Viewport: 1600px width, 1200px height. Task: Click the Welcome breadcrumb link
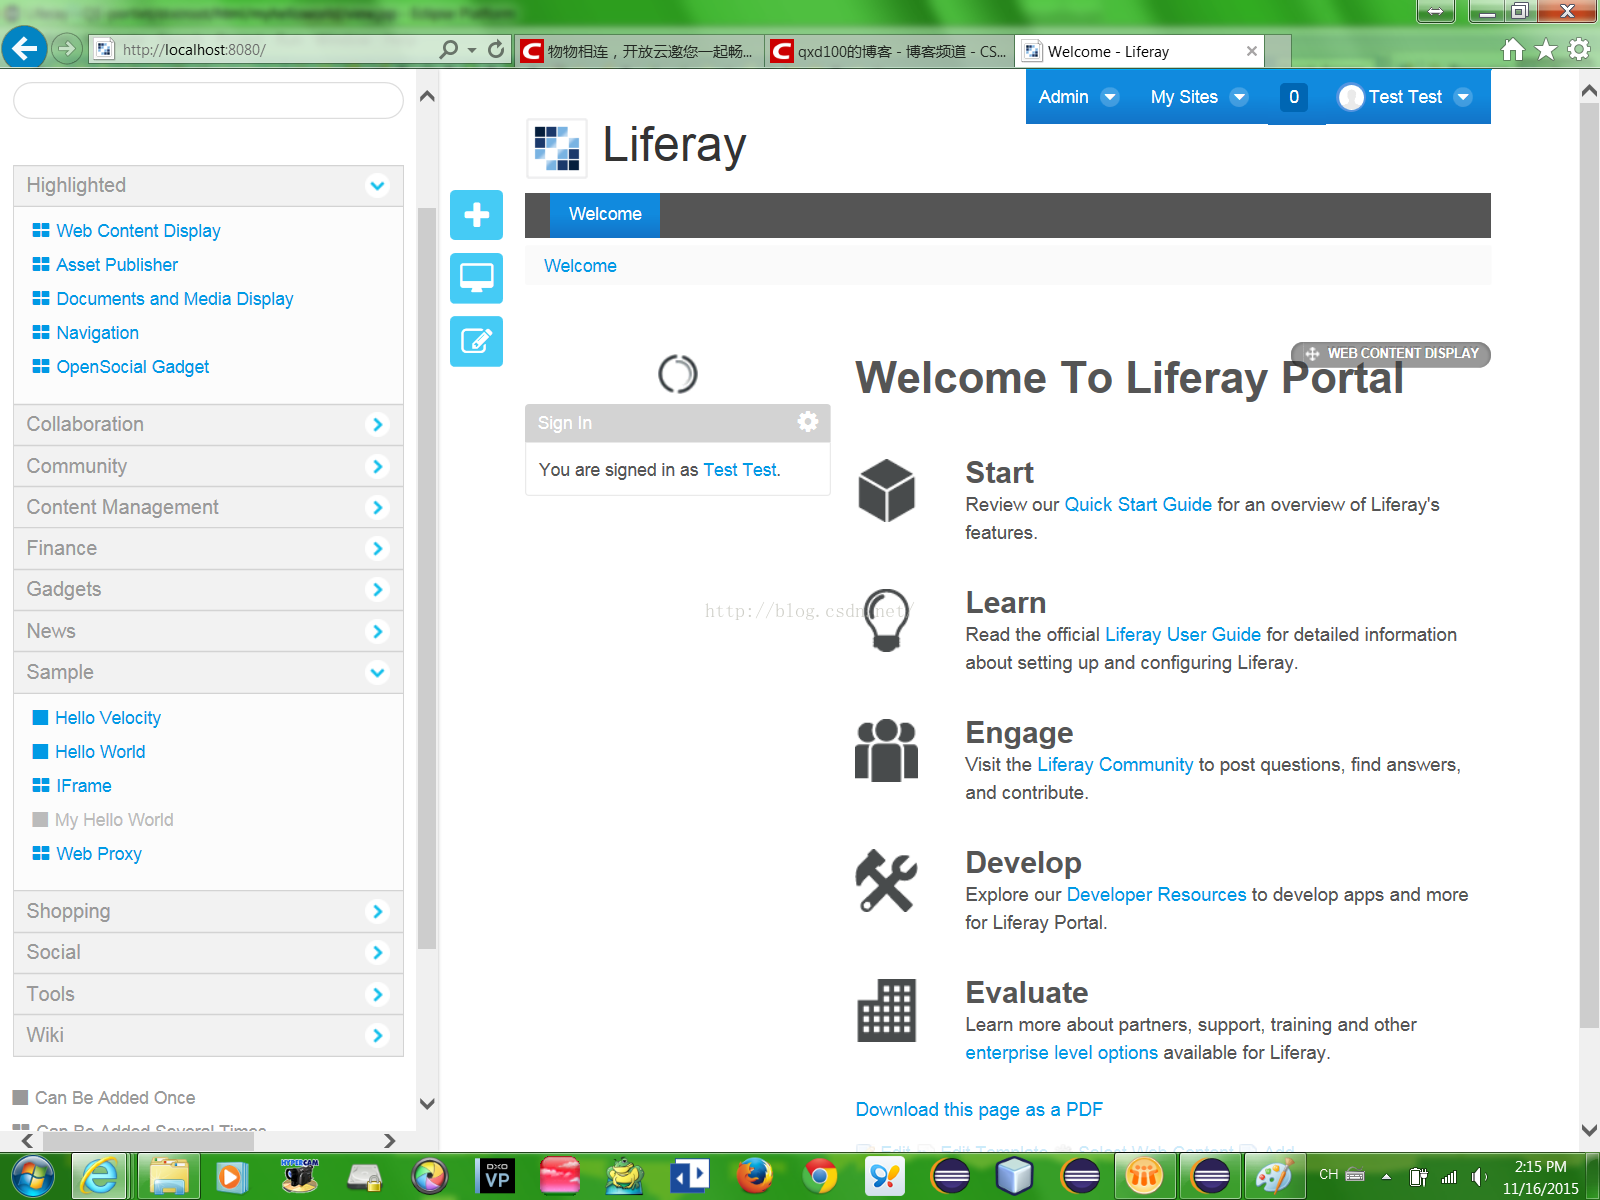point(580,266)
